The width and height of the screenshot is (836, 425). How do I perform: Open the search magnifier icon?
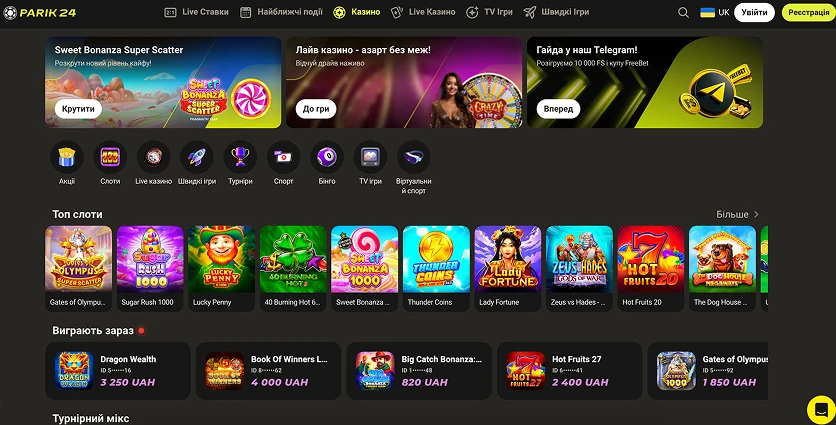click(x=683, y=12)
